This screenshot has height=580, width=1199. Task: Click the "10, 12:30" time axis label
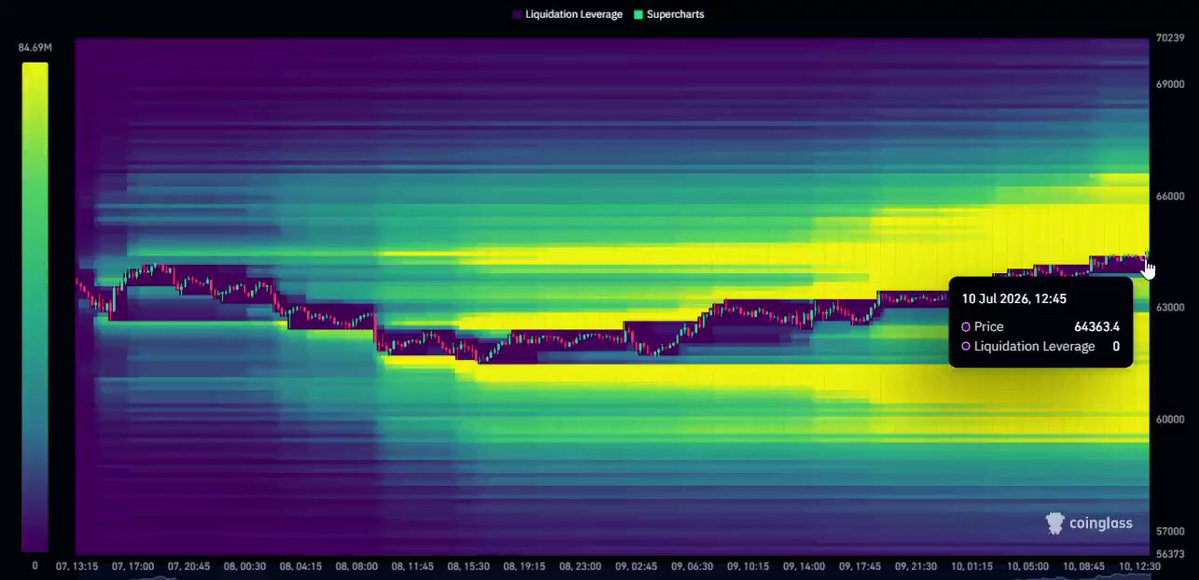click(1139, 567)
